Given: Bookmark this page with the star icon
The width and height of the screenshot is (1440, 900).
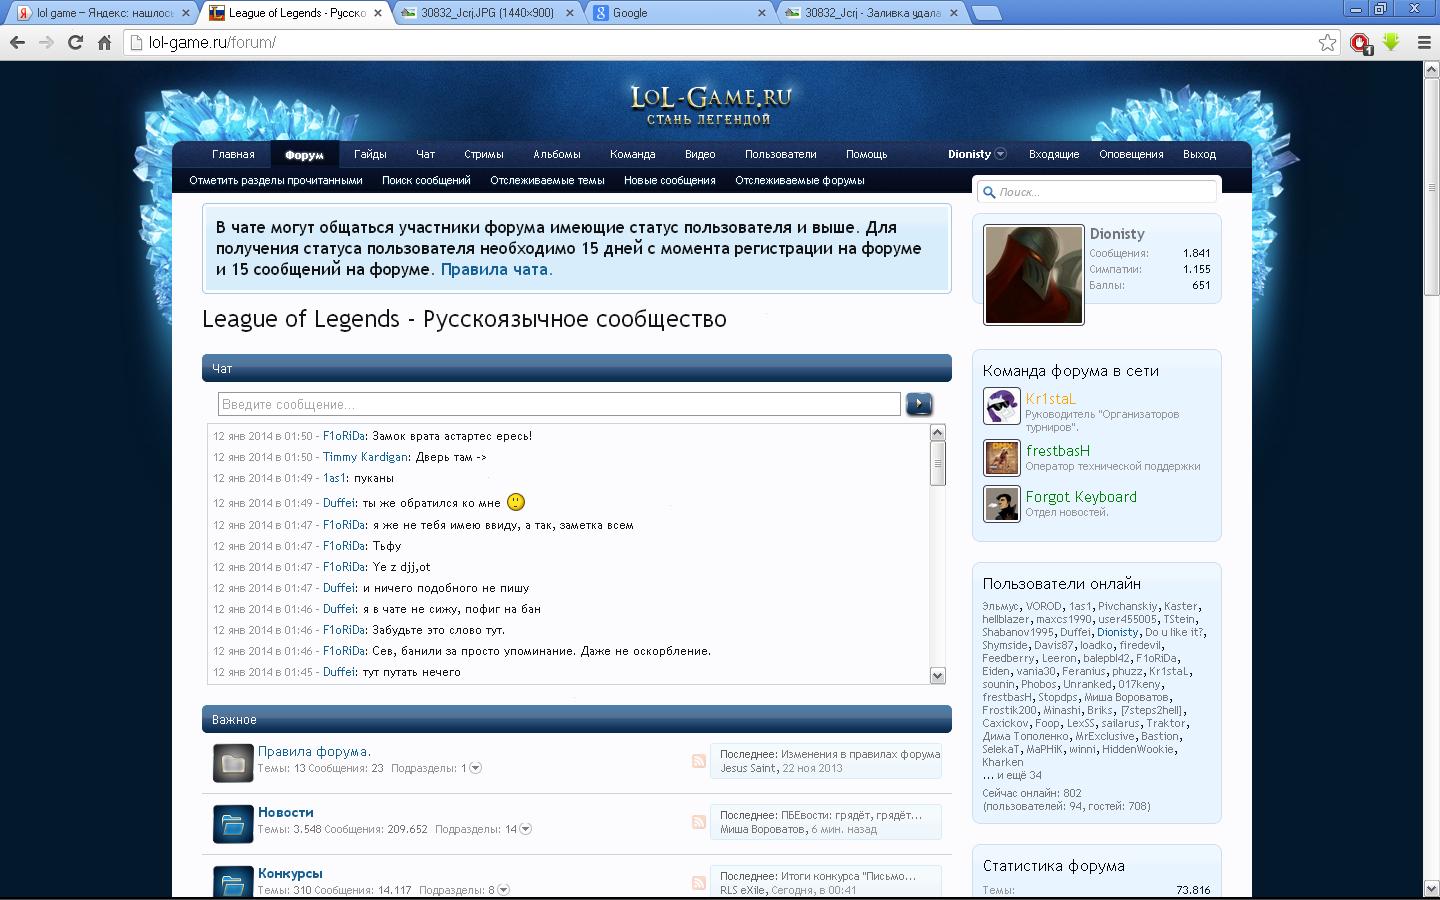Looking at the screenshot, I should coord(1327,42).
